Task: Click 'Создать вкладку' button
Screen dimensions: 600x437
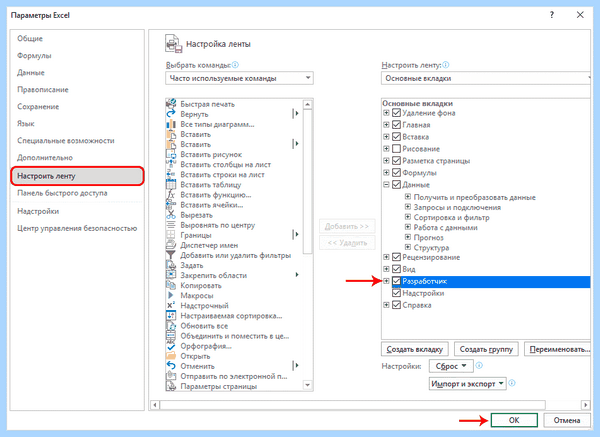Action: pos(414,349)
